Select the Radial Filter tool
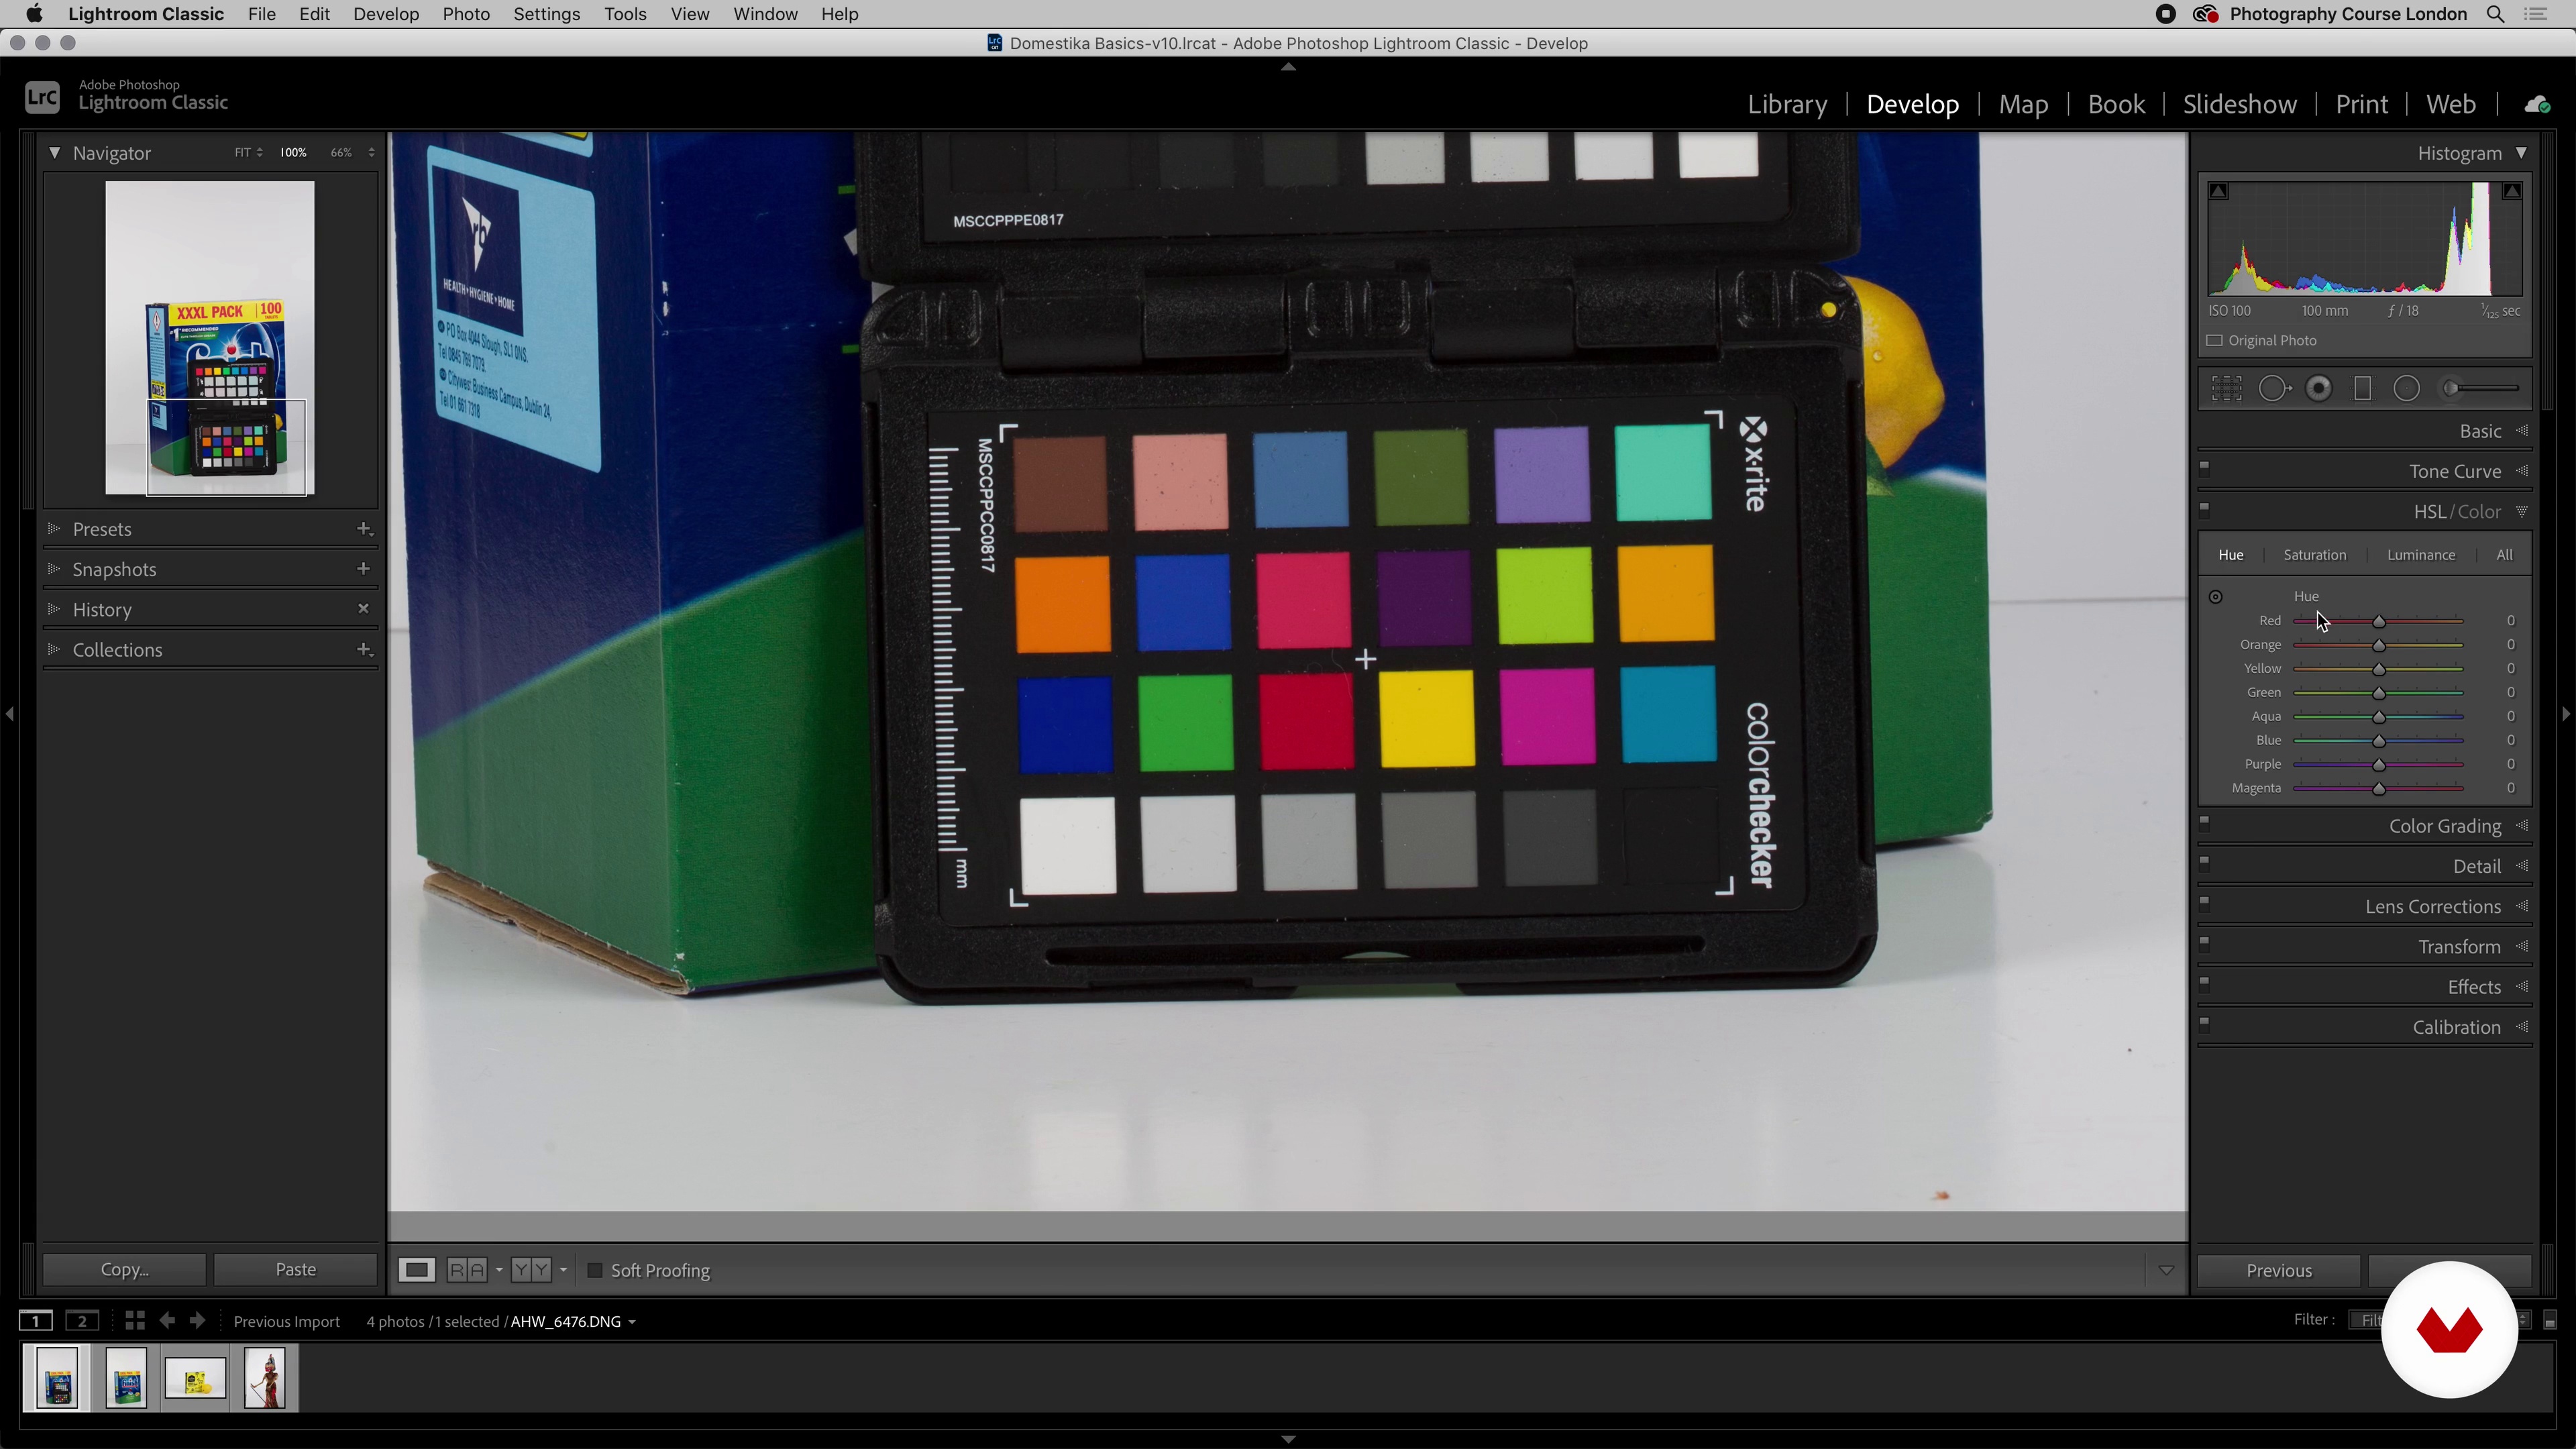Screen dimensions: 2576x1449 coord(2407,389)
